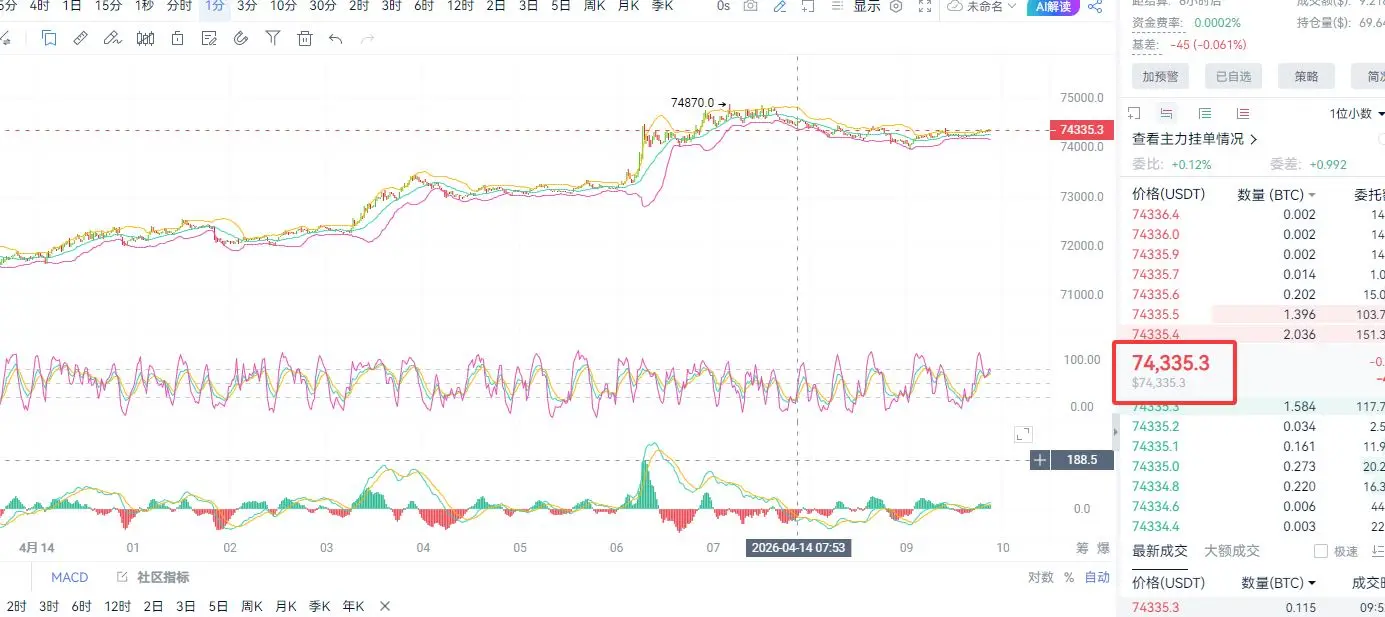Toggle 对数 logarithmic scale
The height and width of the screenshot is (617, 1385).
[1040, 577]
